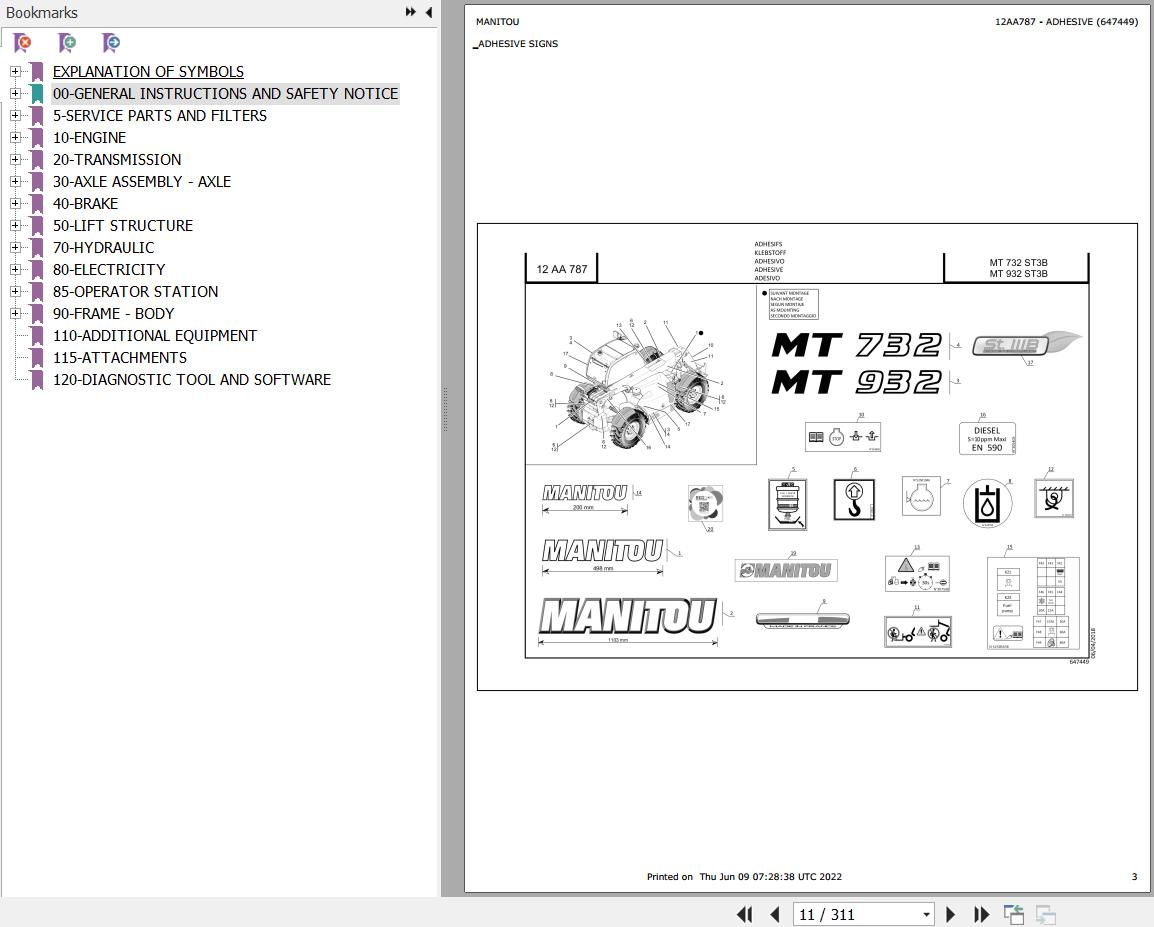Click the ADHESIVE SIGNS page heading

tap(516, 43)
